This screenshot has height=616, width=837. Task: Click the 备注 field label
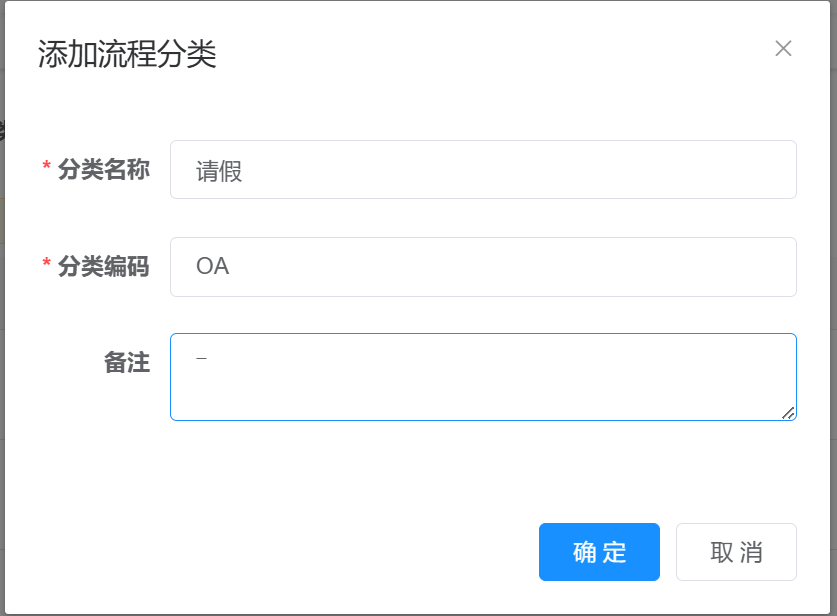point(127,363)
